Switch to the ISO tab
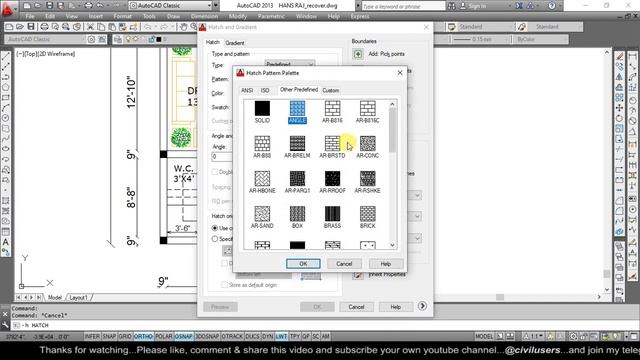640x360 pixels. click(265, 90)
